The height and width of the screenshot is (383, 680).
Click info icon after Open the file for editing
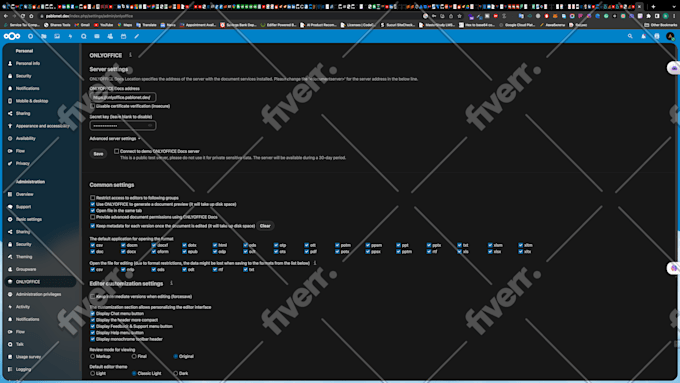tap(315, 263)
